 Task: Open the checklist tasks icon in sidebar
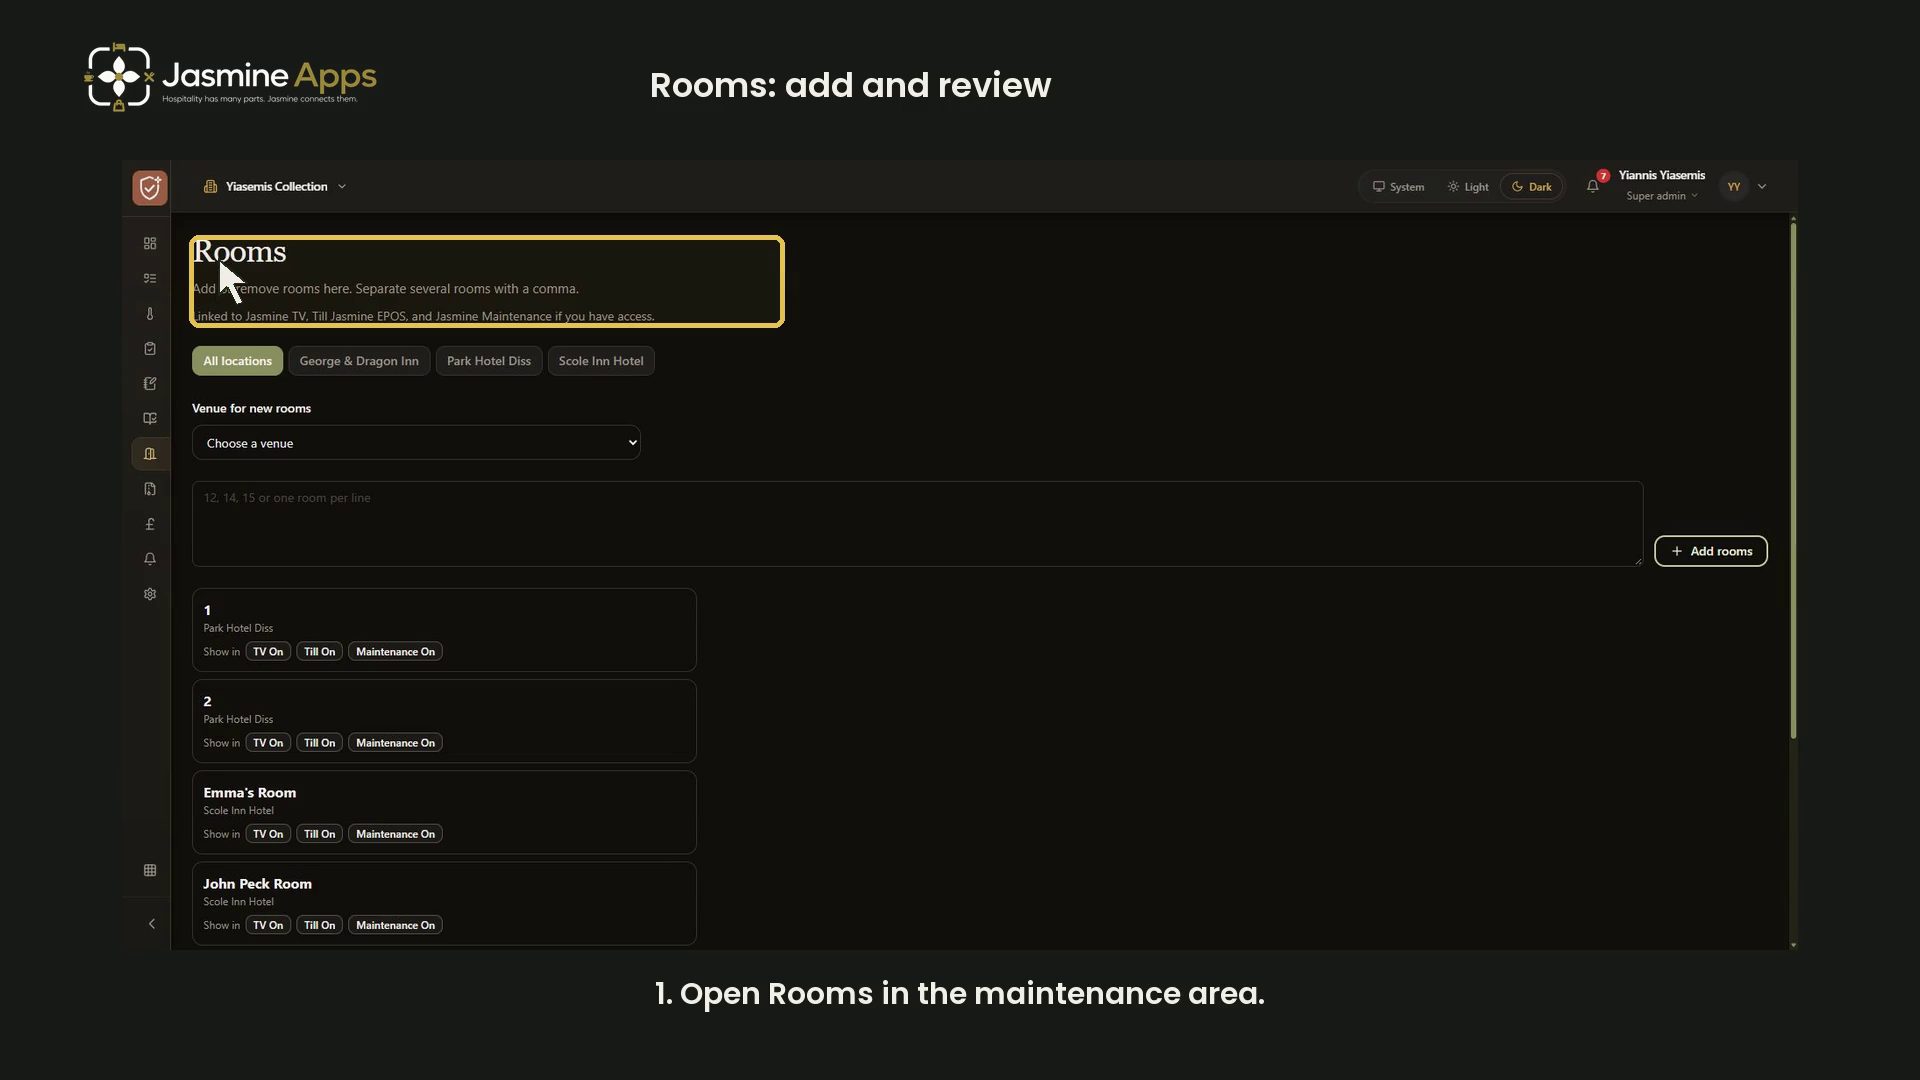coord(150,278)
